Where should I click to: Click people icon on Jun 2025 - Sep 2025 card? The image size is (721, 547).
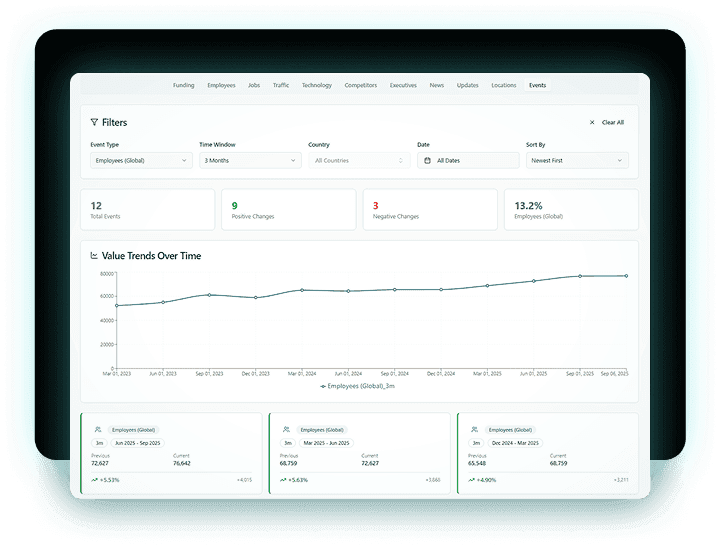[97, 429]
